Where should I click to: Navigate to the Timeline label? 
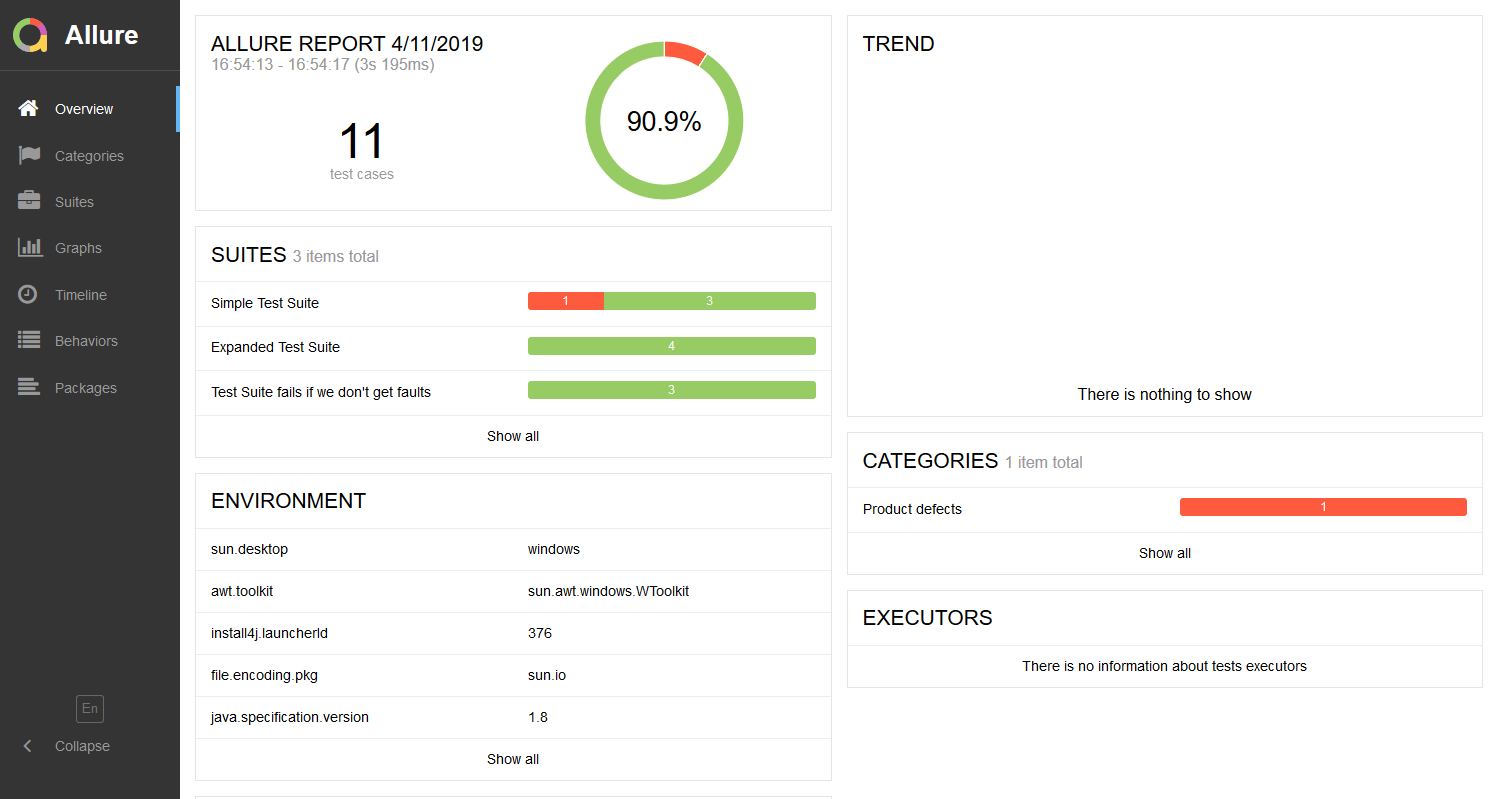[81, 295]
